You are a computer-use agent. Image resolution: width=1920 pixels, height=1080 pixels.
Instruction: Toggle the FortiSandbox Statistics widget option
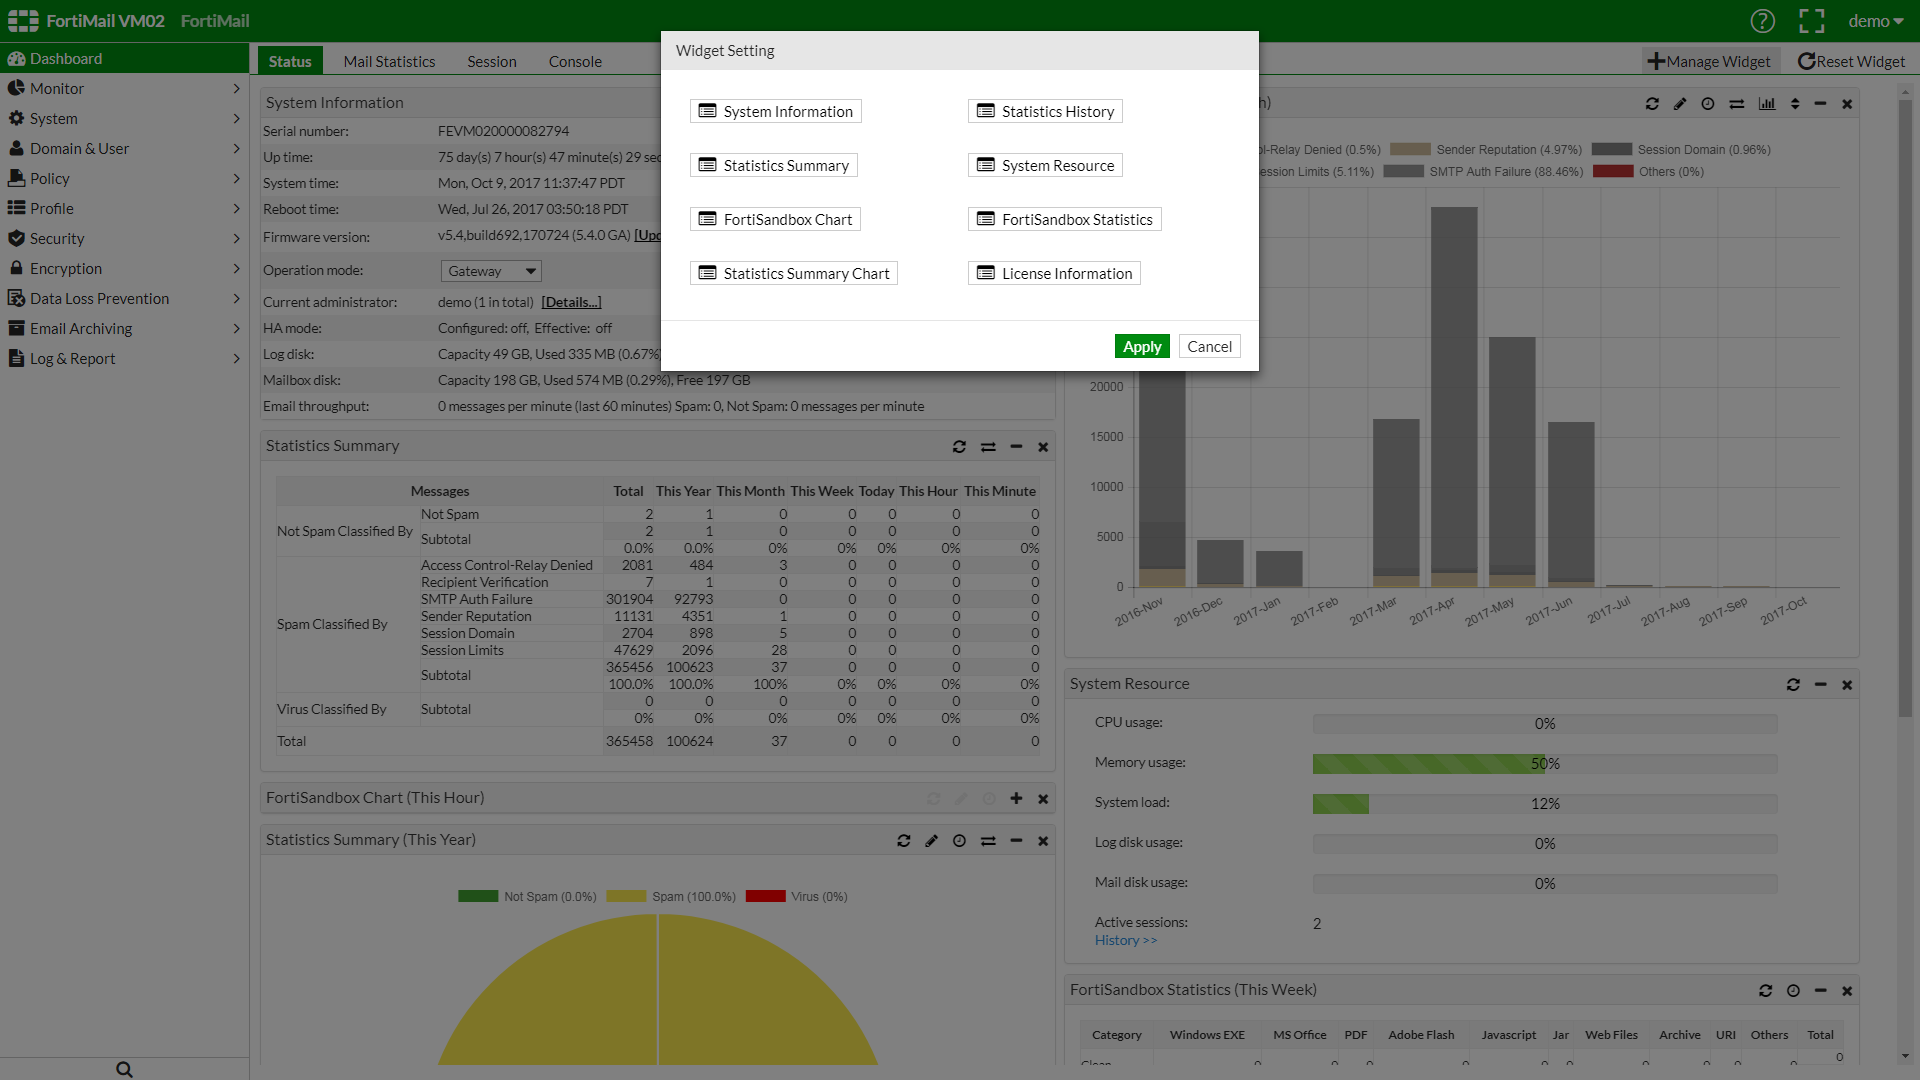click(1065, 219)
